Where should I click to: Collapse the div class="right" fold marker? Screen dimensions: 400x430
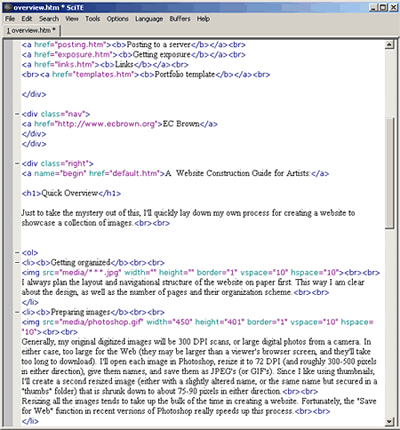[17, 163]
